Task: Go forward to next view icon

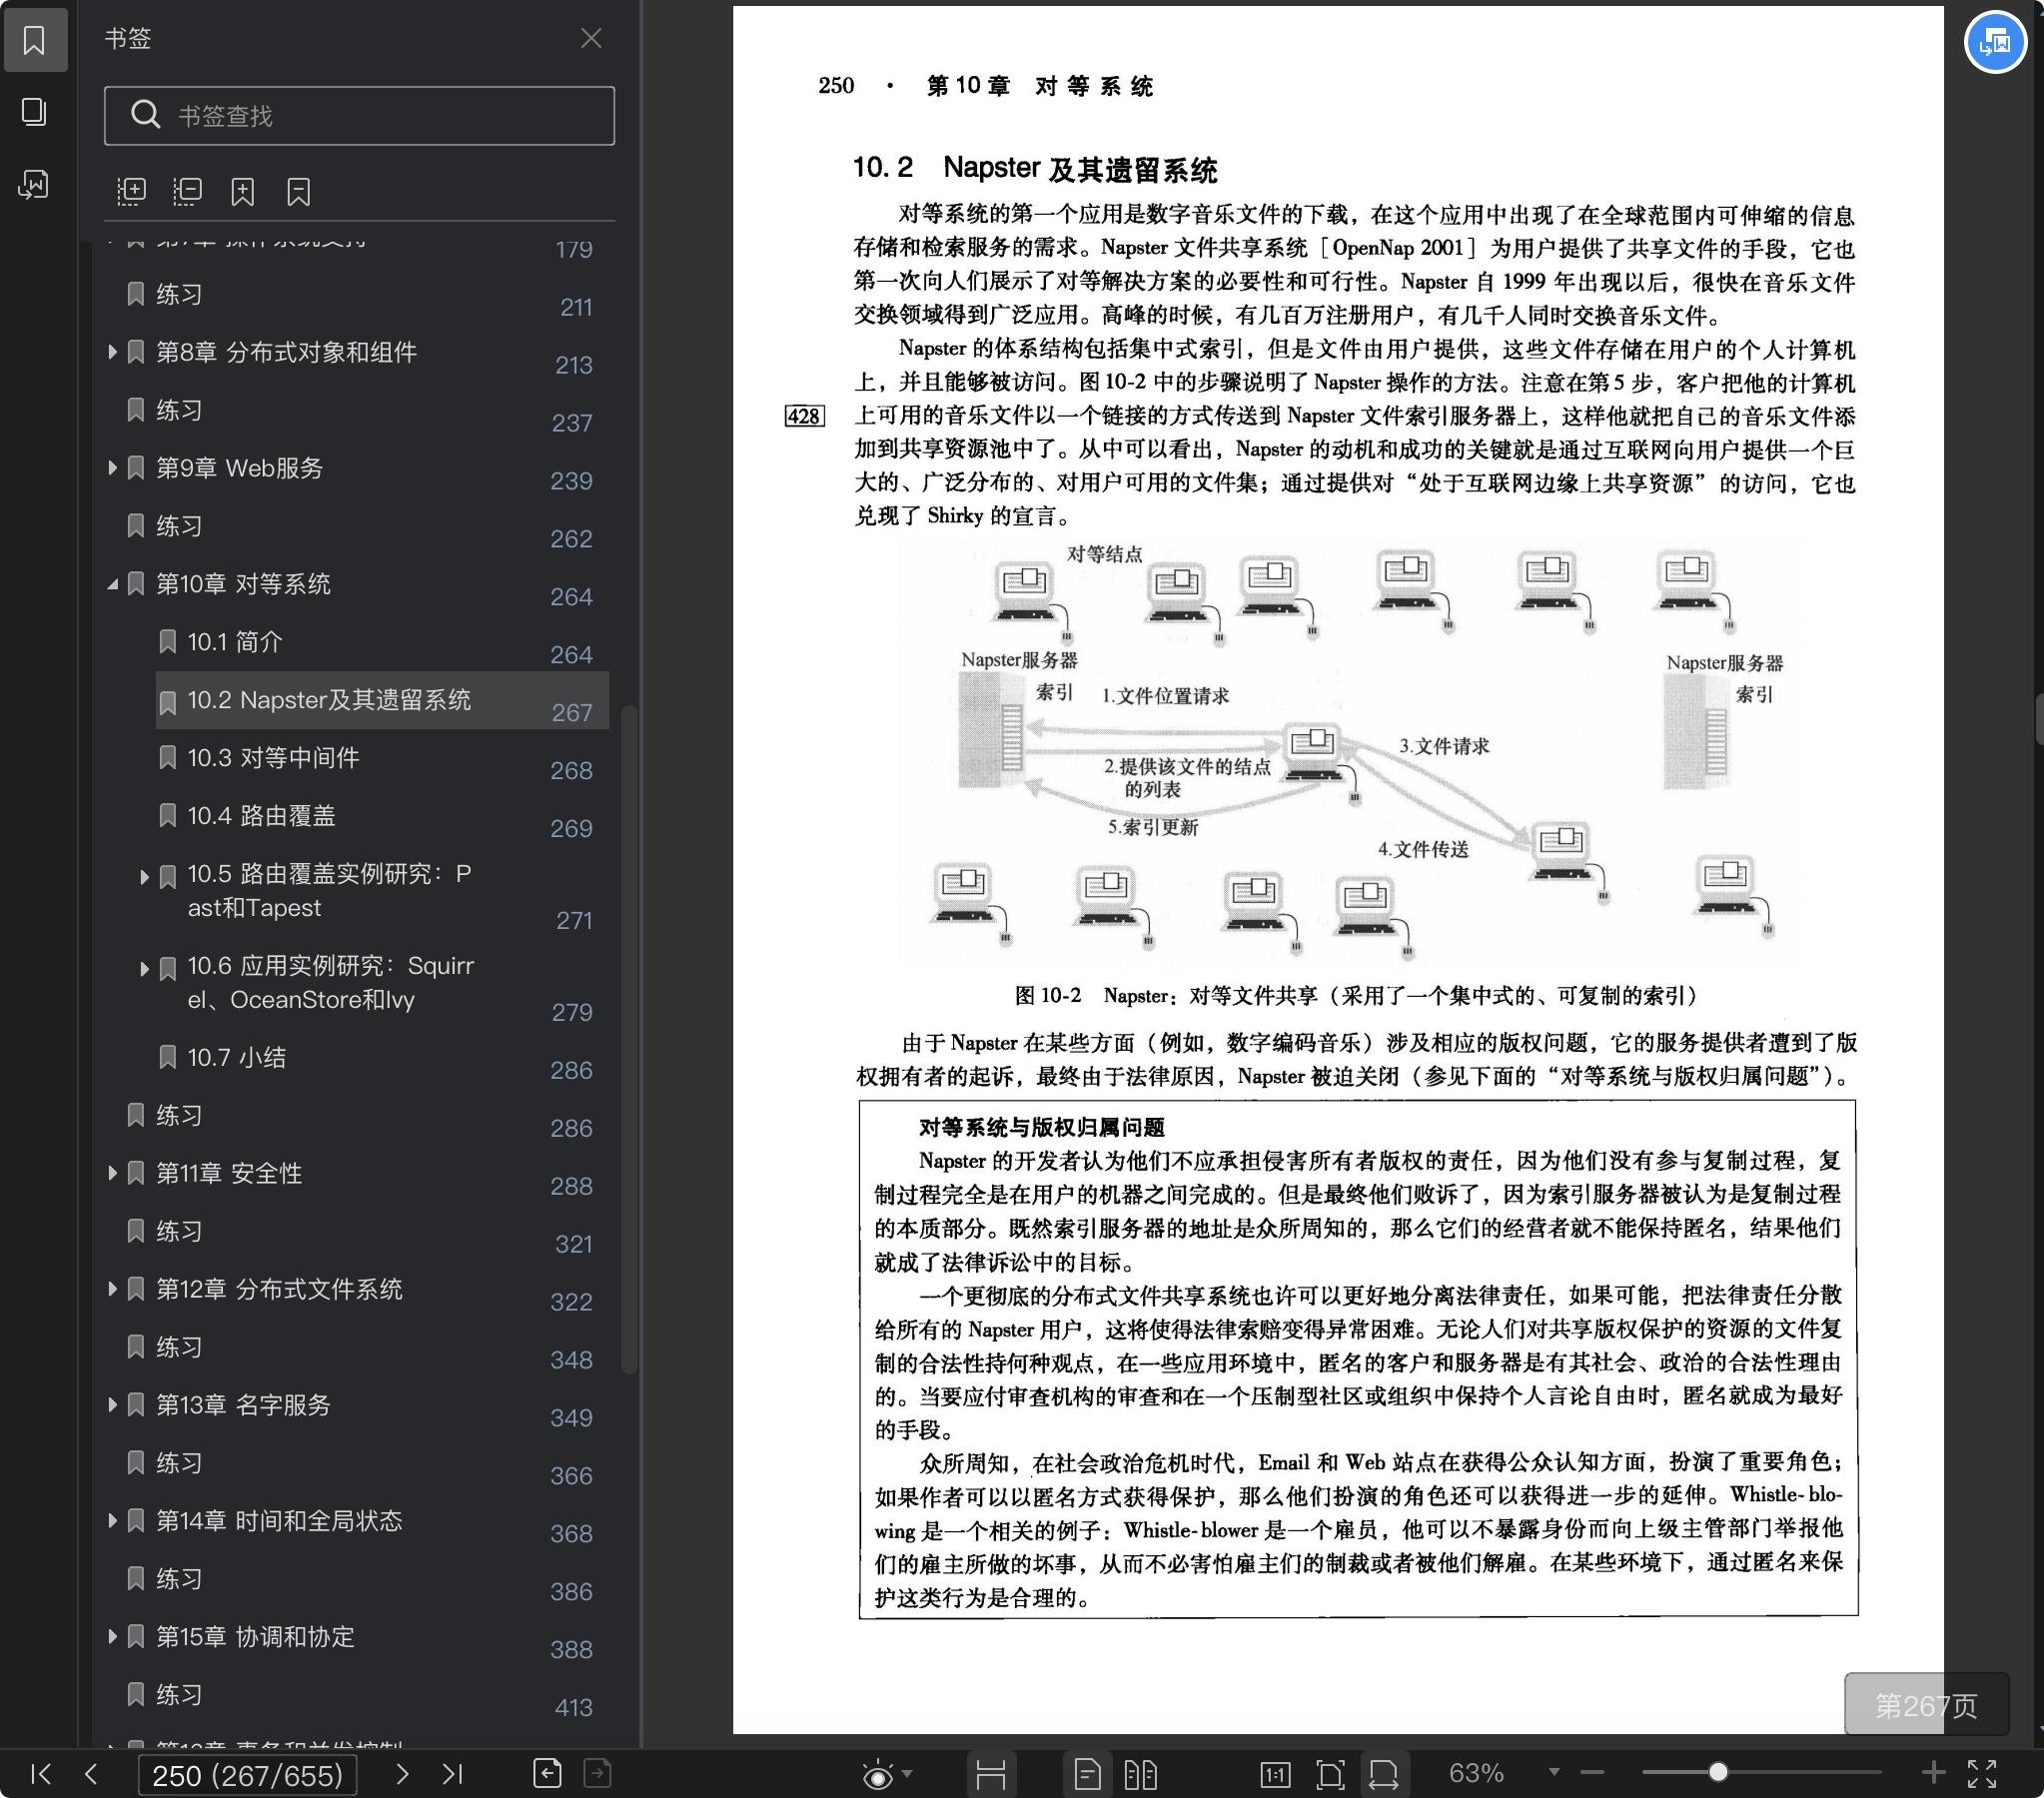Action: pos(597,1773)
